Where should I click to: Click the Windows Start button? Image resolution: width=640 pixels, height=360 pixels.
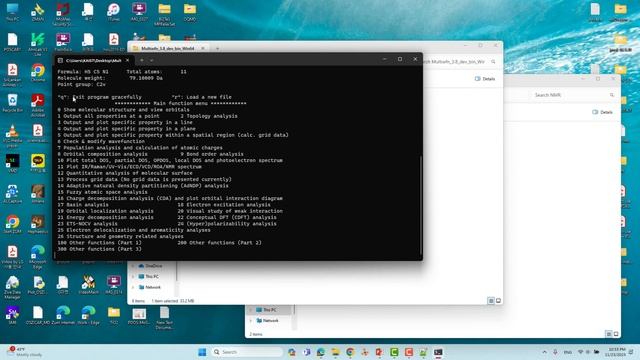click(202, 352)
